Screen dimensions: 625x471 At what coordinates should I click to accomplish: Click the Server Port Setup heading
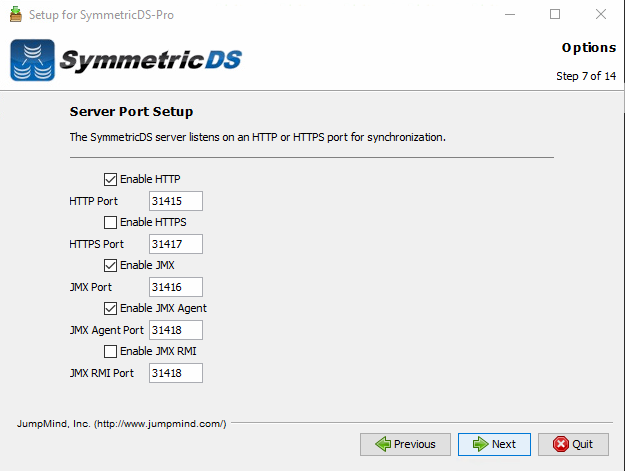point(131,112)
